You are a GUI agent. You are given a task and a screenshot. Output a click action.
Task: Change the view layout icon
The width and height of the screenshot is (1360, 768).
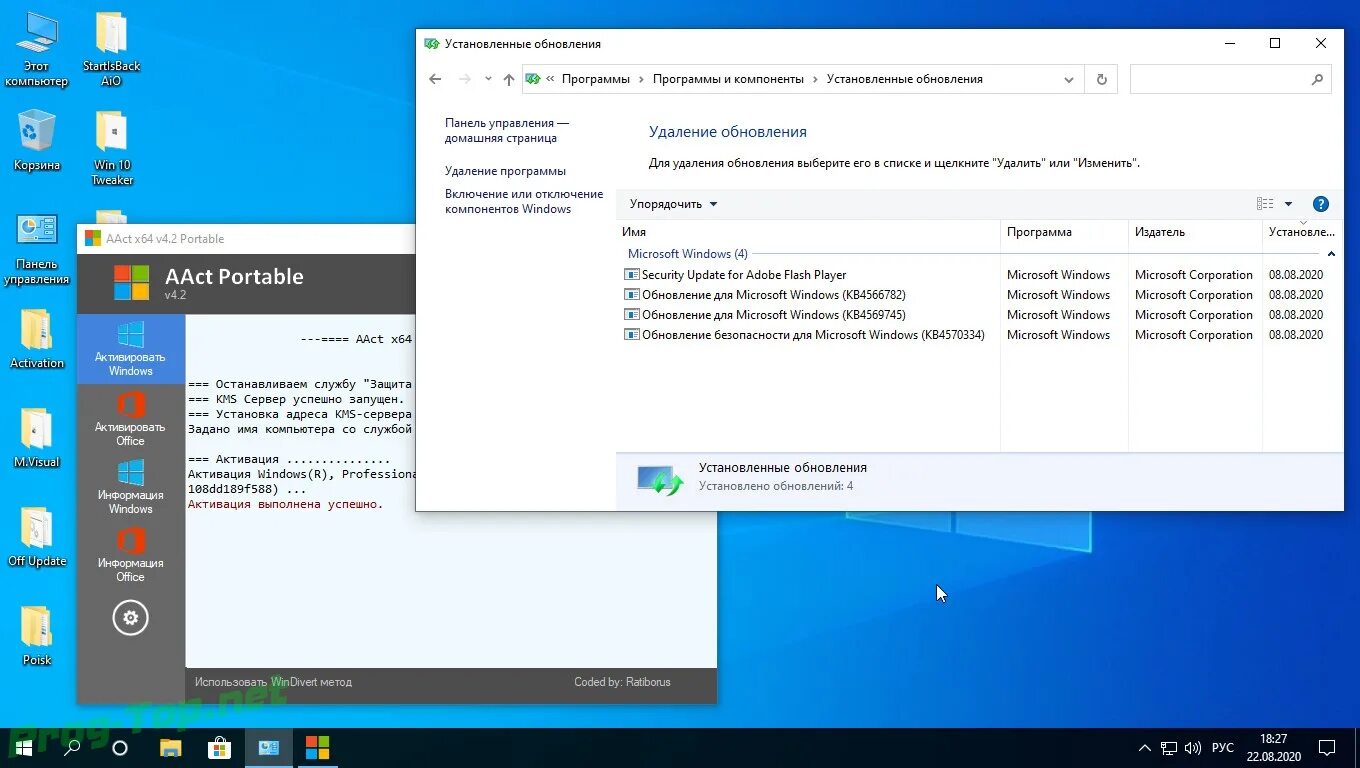pos(1265,204)
